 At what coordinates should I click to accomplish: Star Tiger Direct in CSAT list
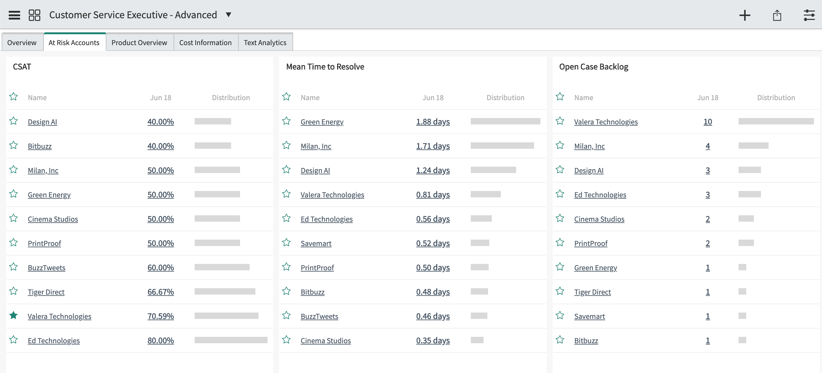click(14, 291)
